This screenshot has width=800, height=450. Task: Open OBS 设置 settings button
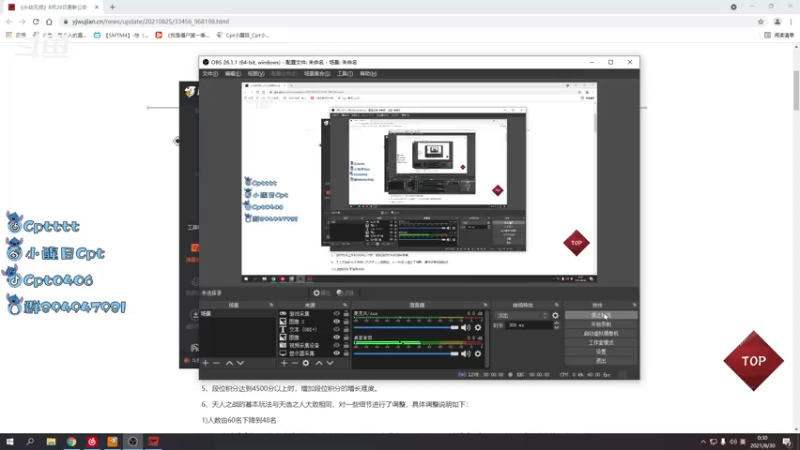[x=601, y=352]
